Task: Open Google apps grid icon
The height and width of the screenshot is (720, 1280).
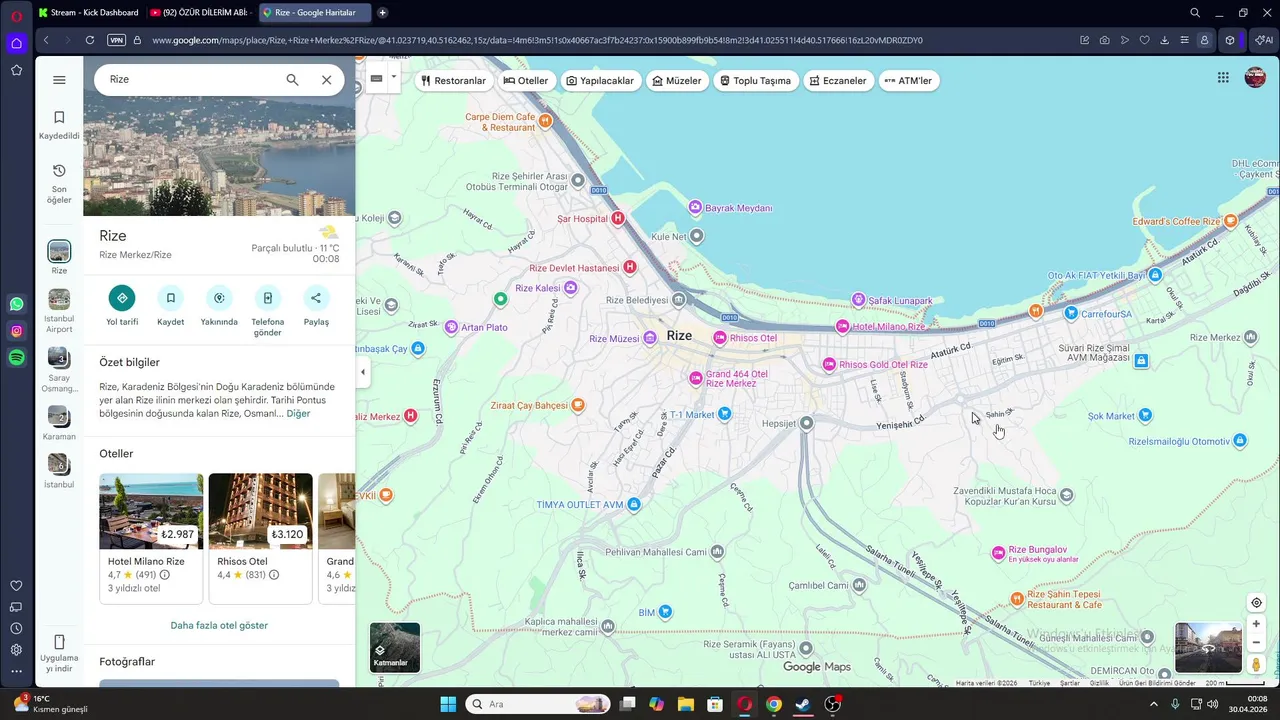Action: [1223, 78]
